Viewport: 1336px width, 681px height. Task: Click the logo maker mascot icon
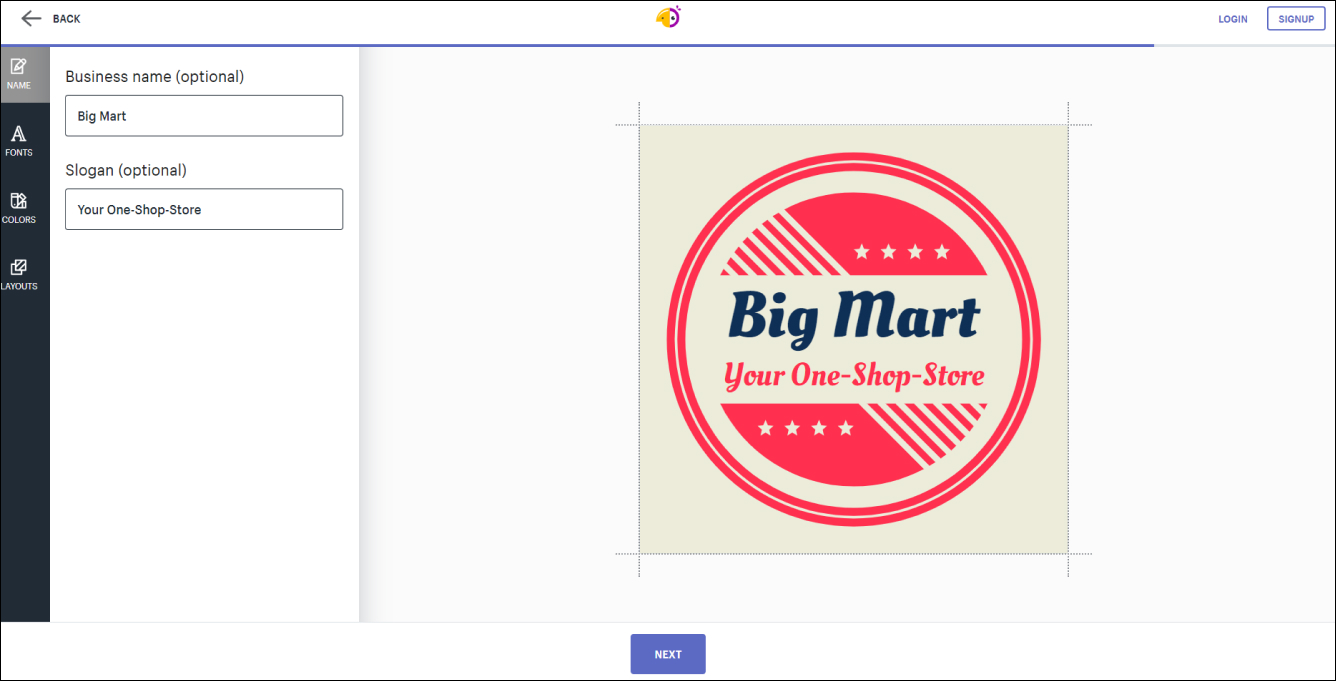(x=668, y=17)
